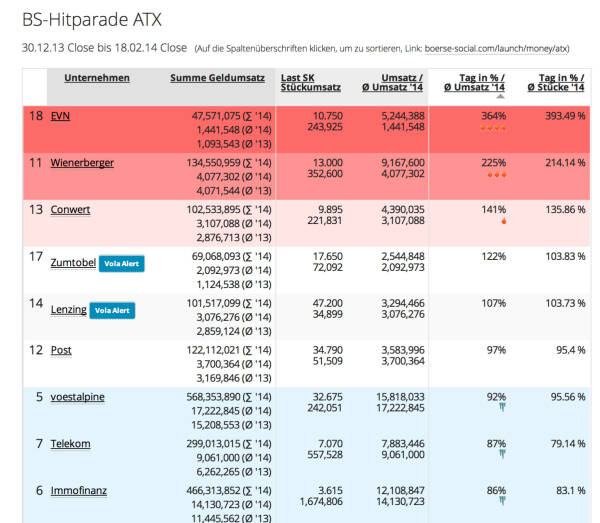
Task: Click the single flame icon in the Conwert row
Action: pos(494,222)
